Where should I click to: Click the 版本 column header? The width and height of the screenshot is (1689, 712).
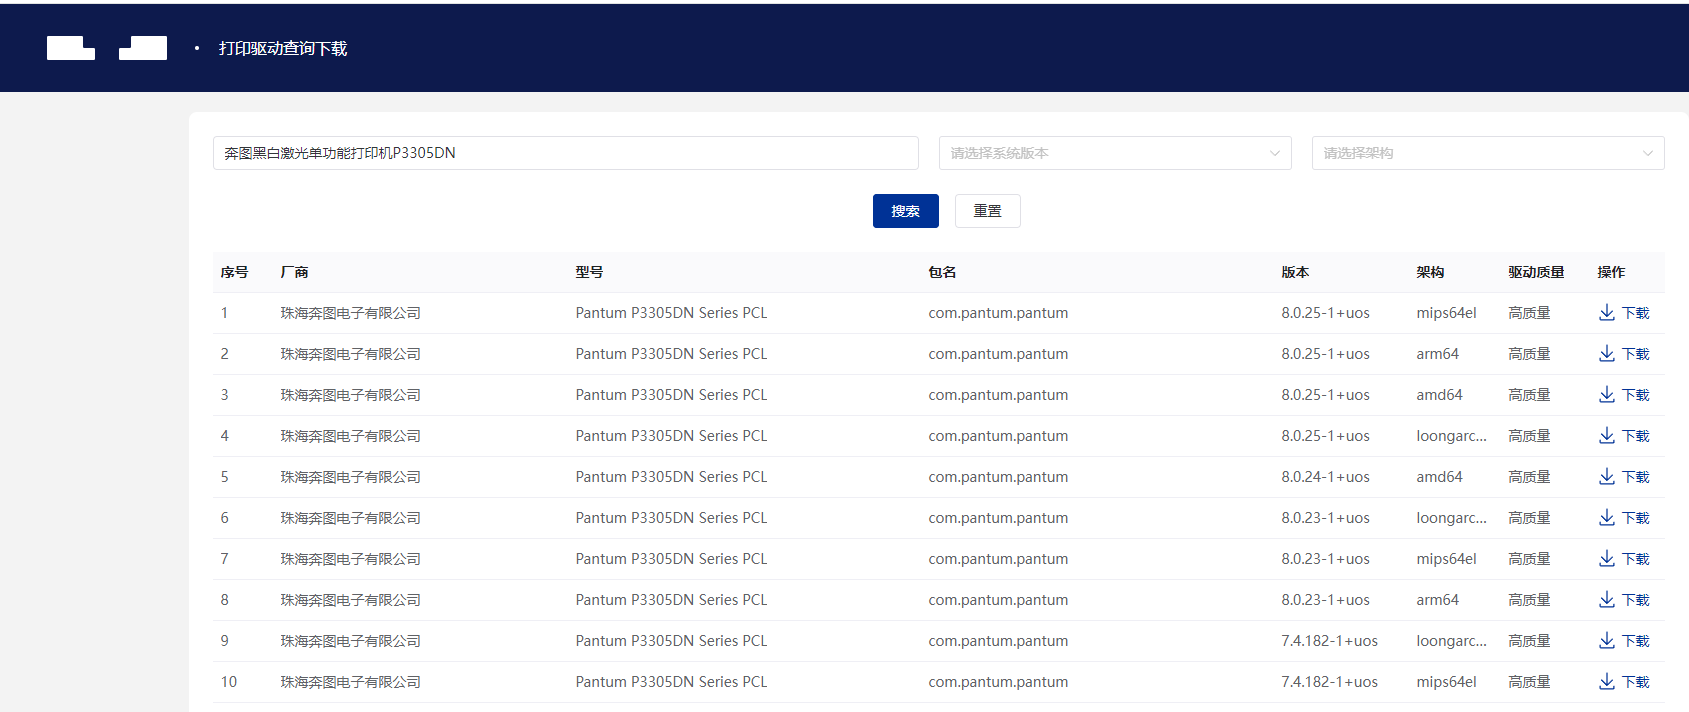1295,272
